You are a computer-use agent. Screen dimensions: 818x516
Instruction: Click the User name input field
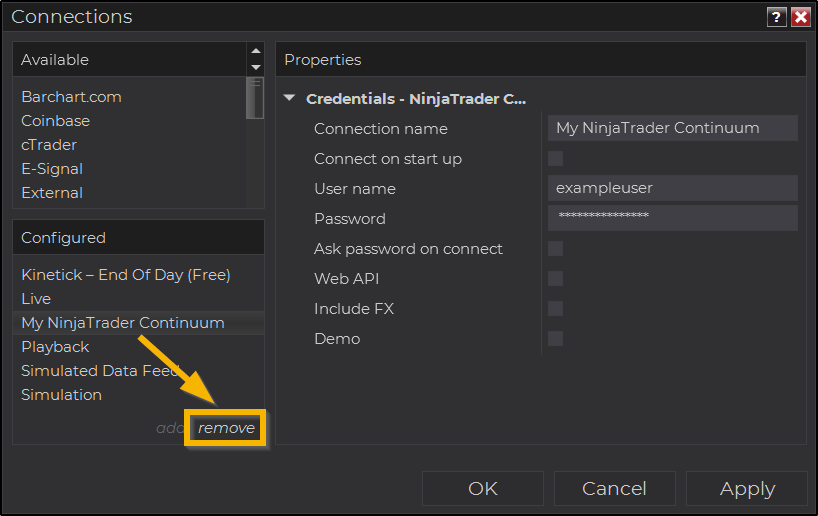click(672, 188)
